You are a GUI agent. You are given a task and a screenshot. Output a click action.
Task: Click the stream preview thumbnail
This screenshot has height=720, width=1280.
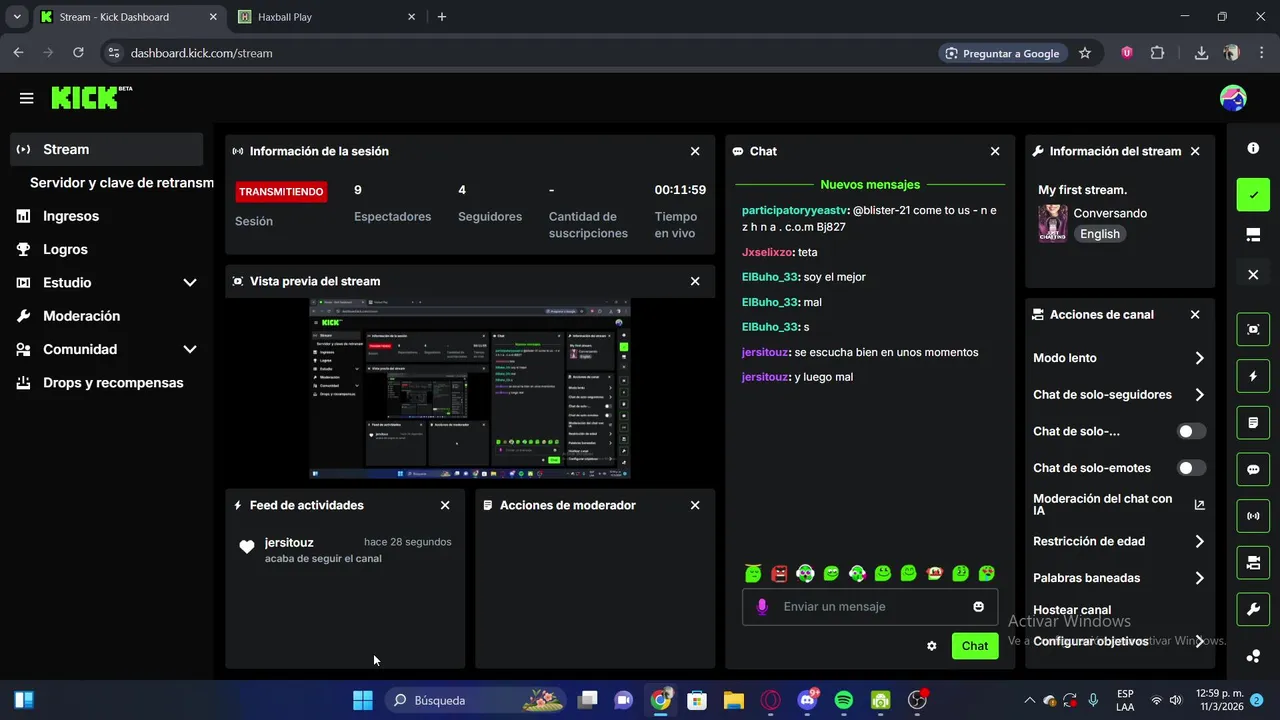pos(470,389)
